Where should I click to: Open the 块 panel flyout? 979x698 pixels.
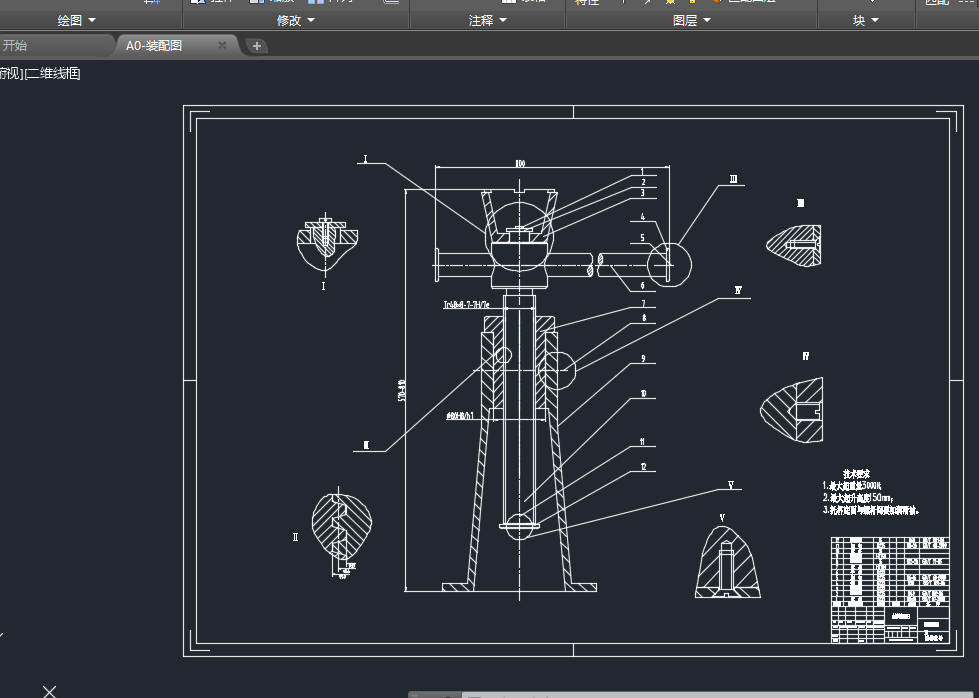click(x=866, y=20)
